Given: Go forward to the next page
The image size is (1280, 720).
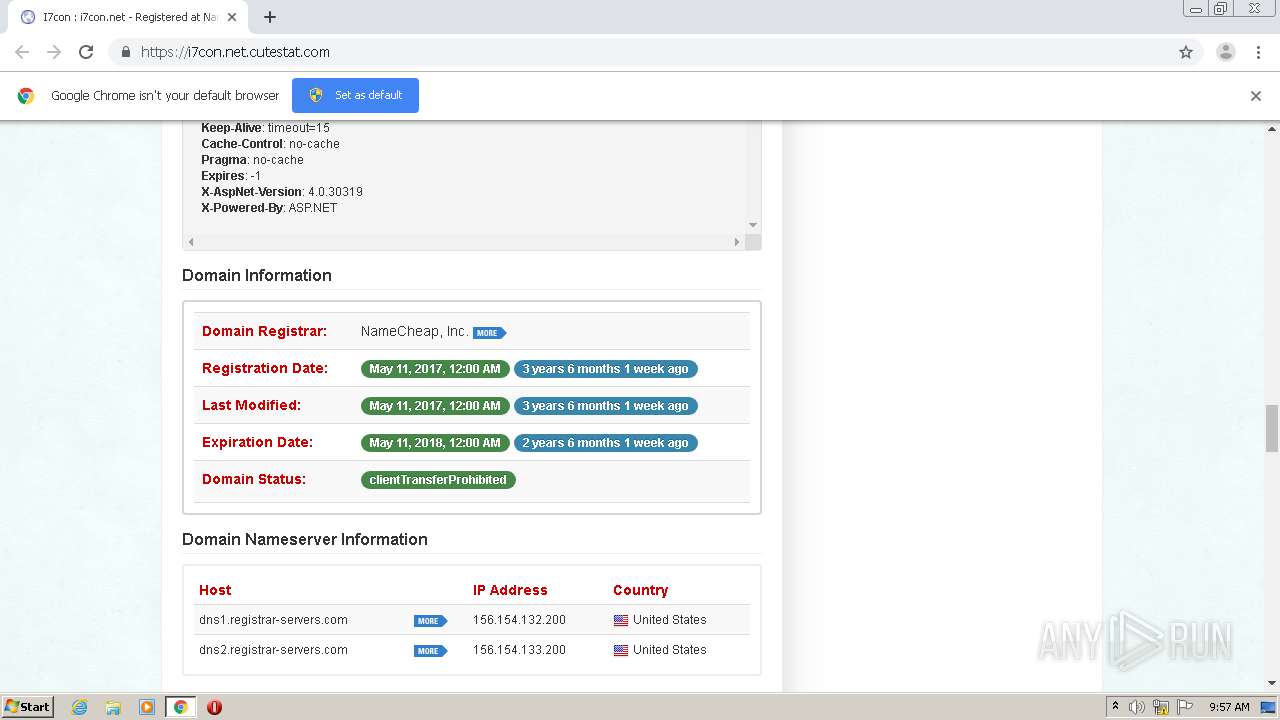Looking at the screenshot, I should click(54, 52).
